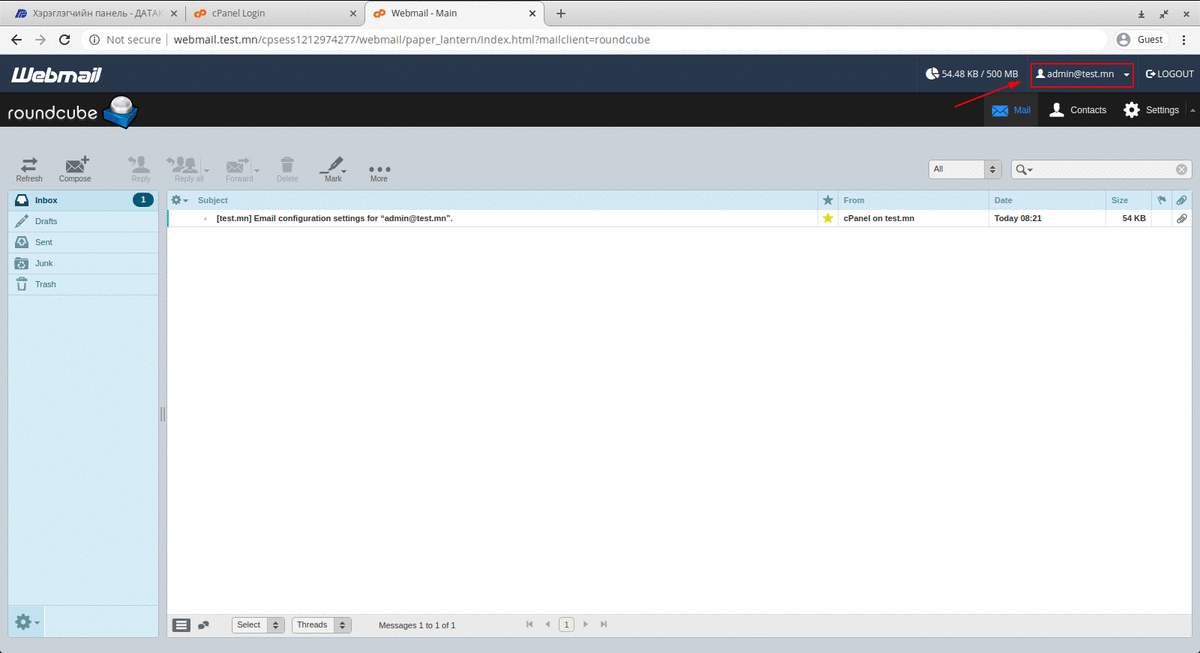Collapse the top bar with the small arrow beside Settings
The image size is (1200, 653).
click(1191, 110)
